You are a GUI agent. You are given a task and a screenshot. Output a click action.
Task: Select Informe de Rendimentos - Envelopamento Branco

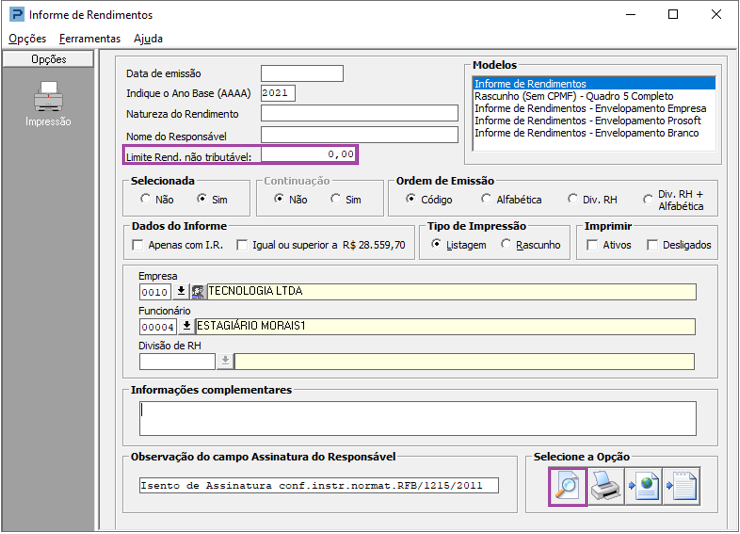pyautogui.click(x=594, y=133)
